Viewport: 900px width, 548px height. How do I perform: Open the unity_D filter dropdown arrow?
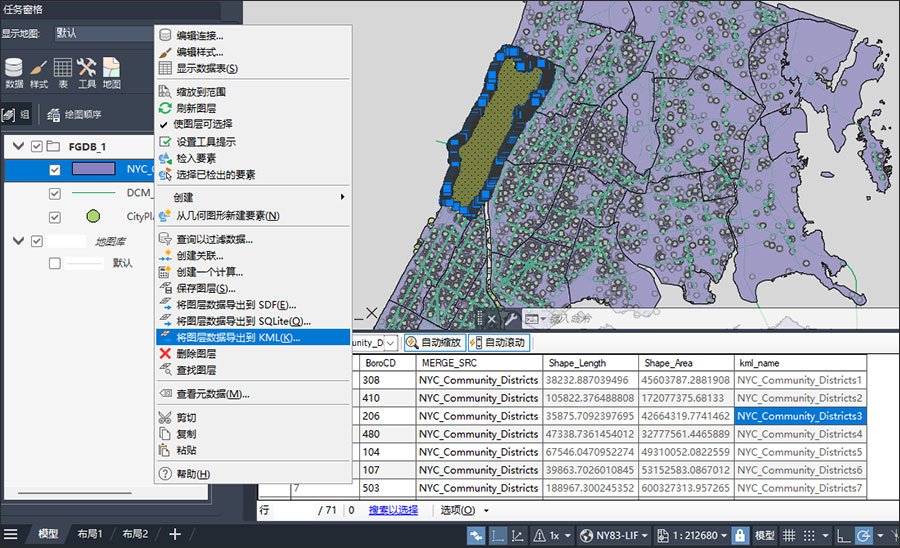click(x=390, y=343)
